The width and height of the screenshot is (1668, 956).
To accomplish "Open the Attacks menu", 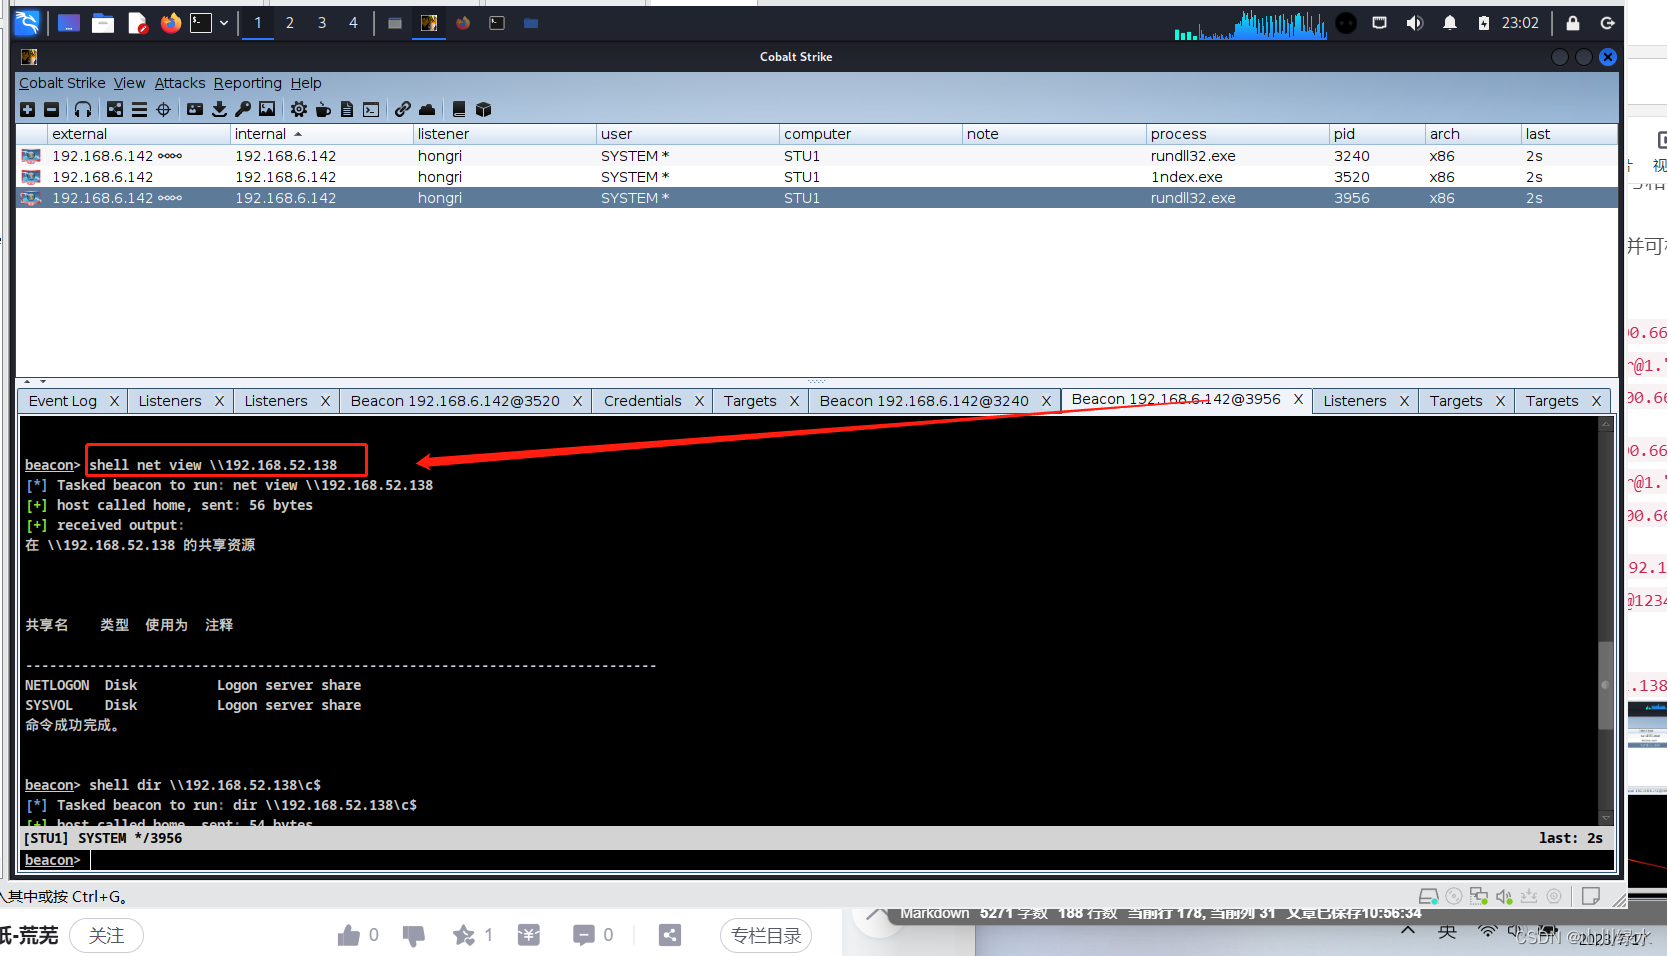I will click(x=180, y=83).
